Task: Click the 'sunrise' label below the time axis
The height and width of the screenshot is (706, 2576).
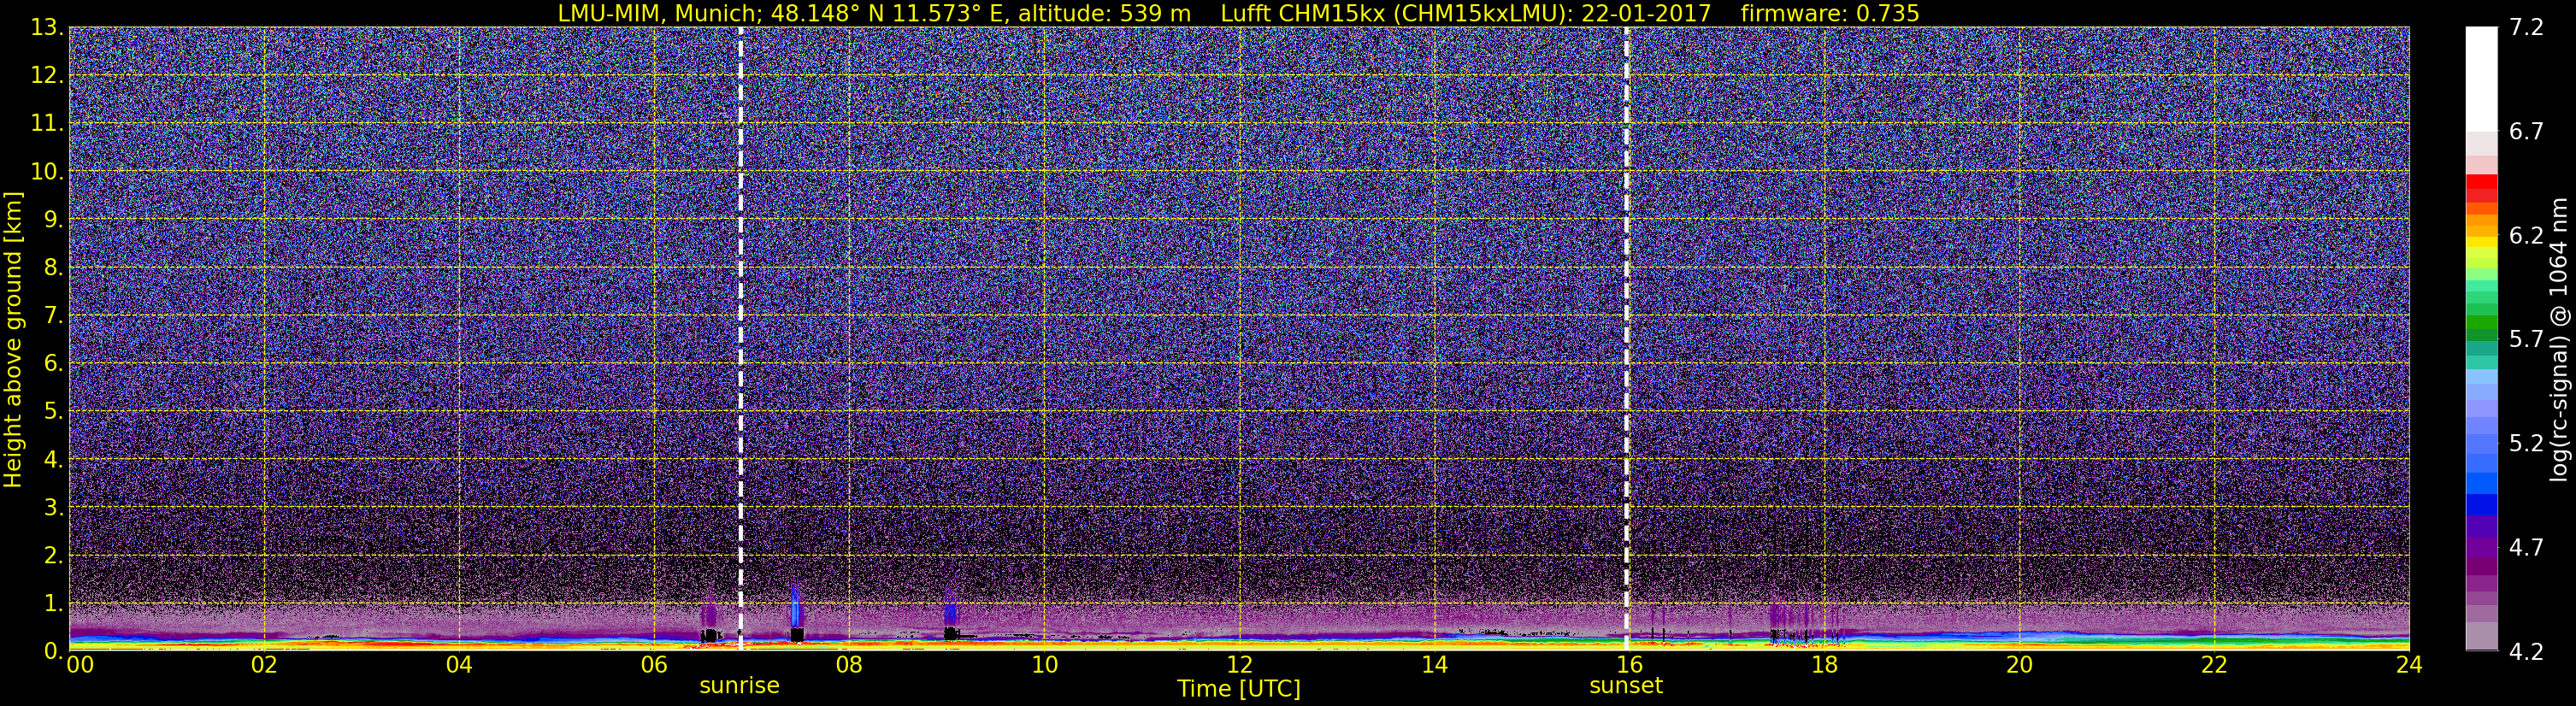Action: click(x=739, y=686)
